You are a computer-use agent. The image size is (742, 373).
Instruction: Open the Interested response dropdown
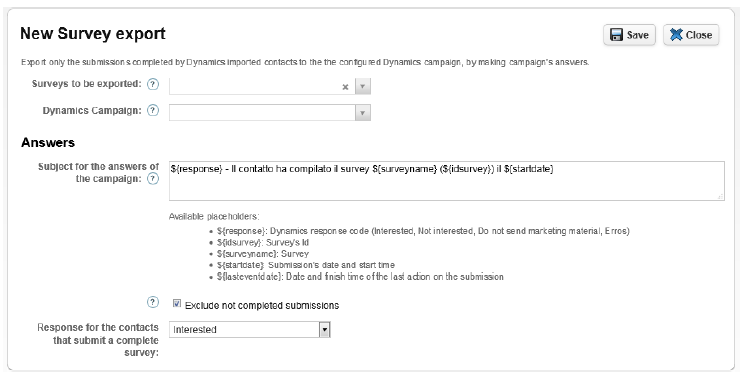pyautogui.click(x=249, y=329)
